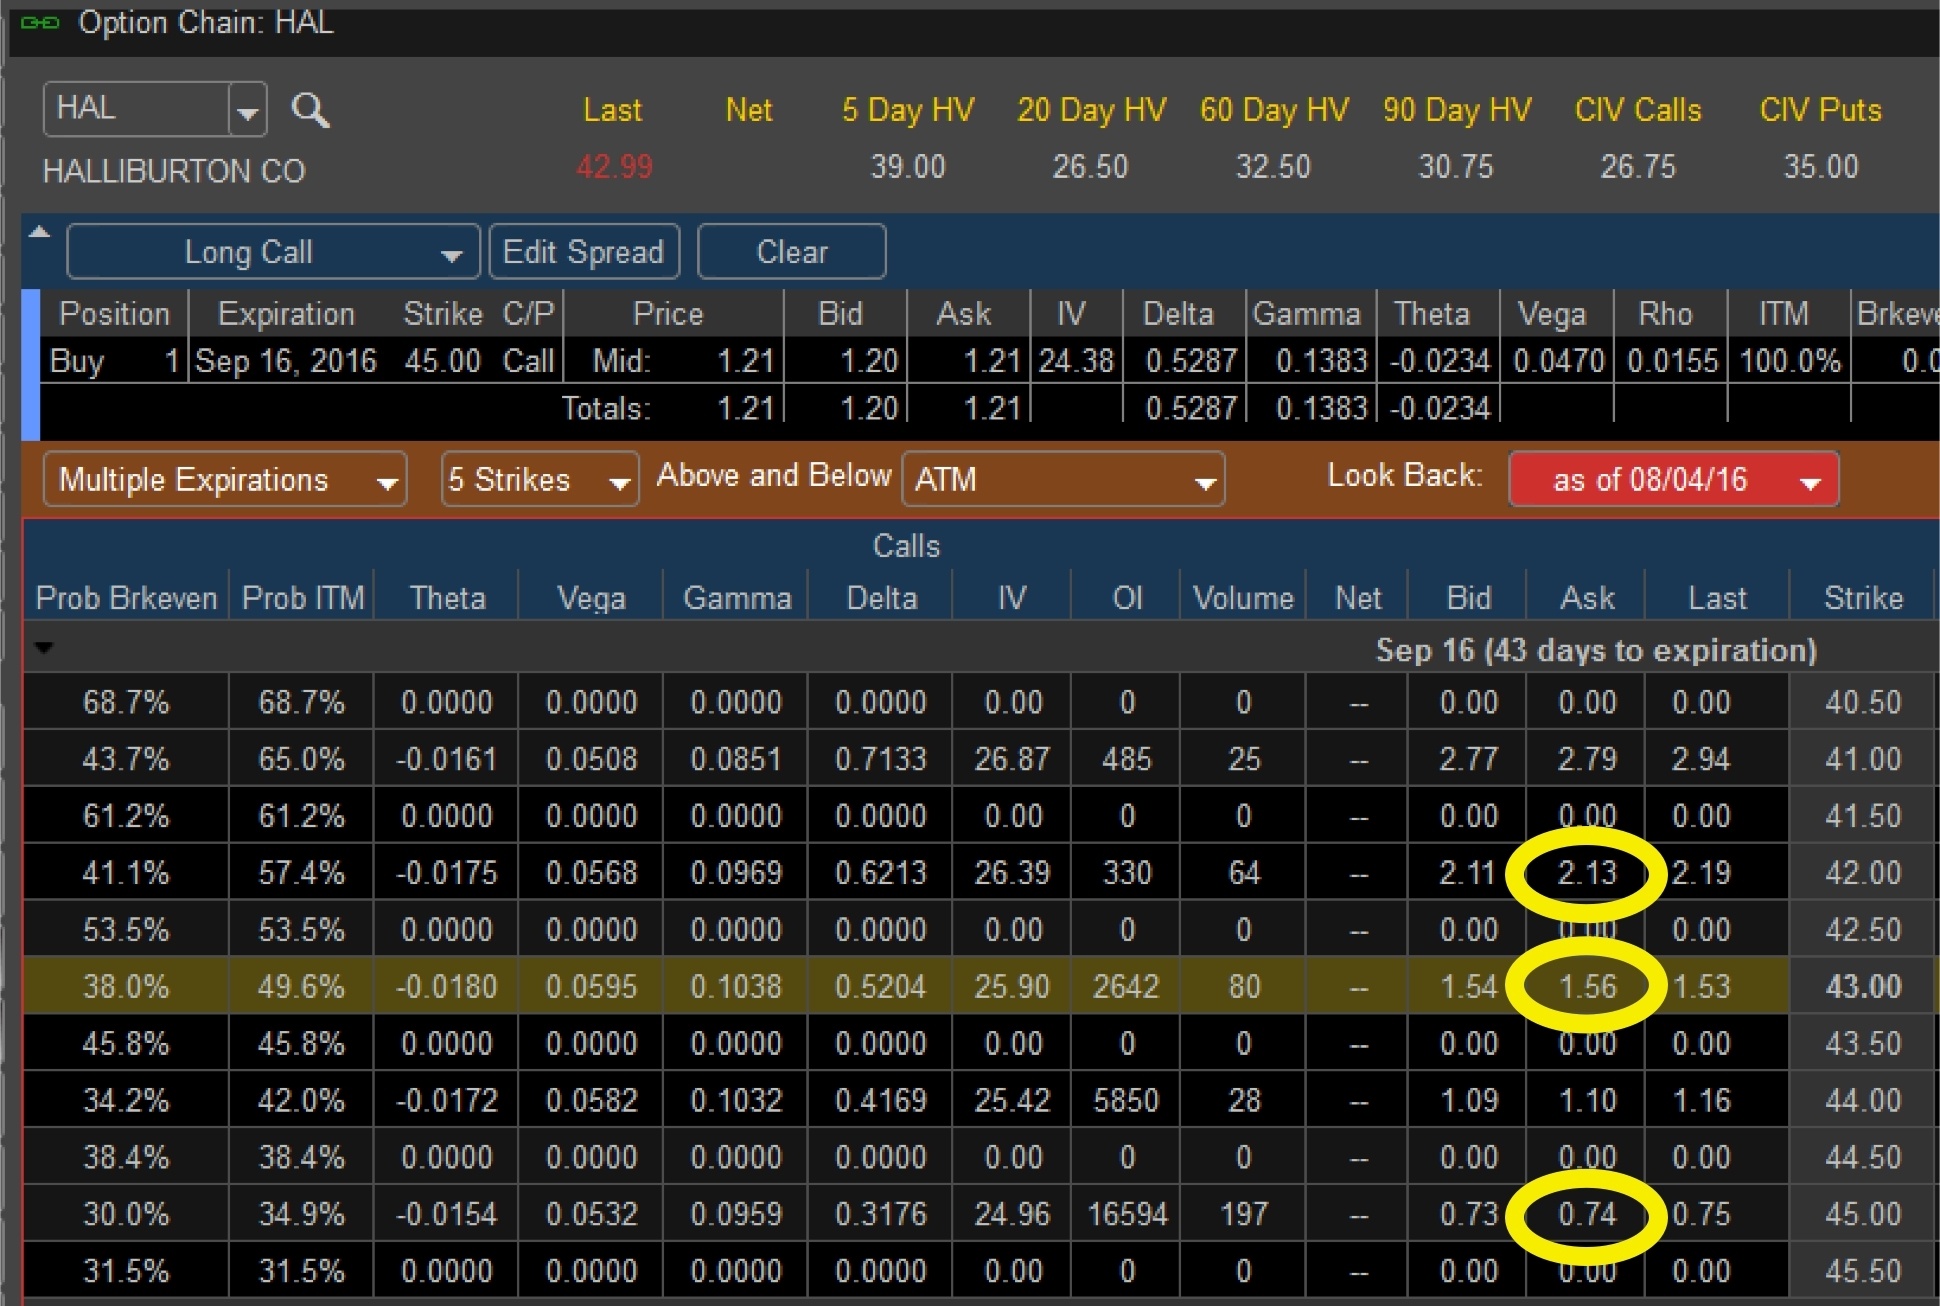Click the calls Vega column header
This screenshot has width=1940, height=1306.
591,598
